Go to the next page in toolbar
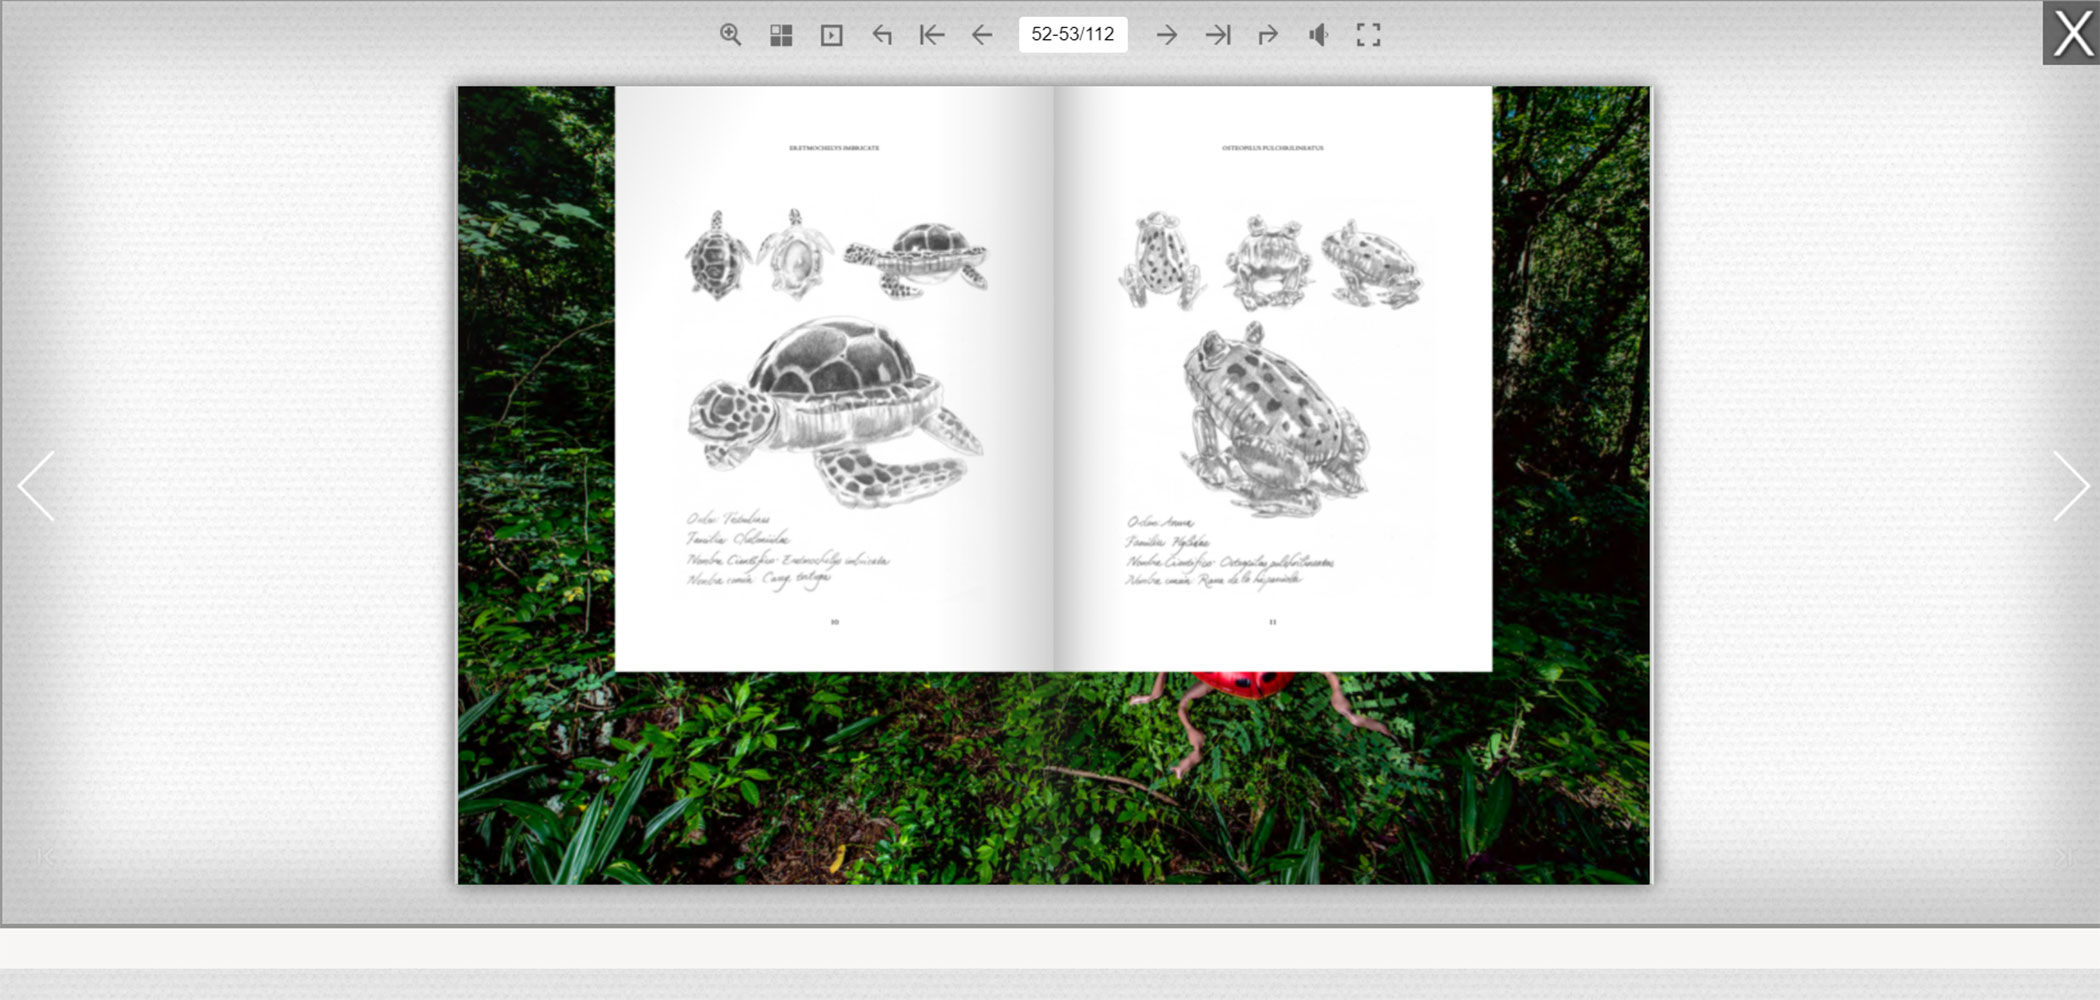The image size is (2100, 1000). point(1166,35)
